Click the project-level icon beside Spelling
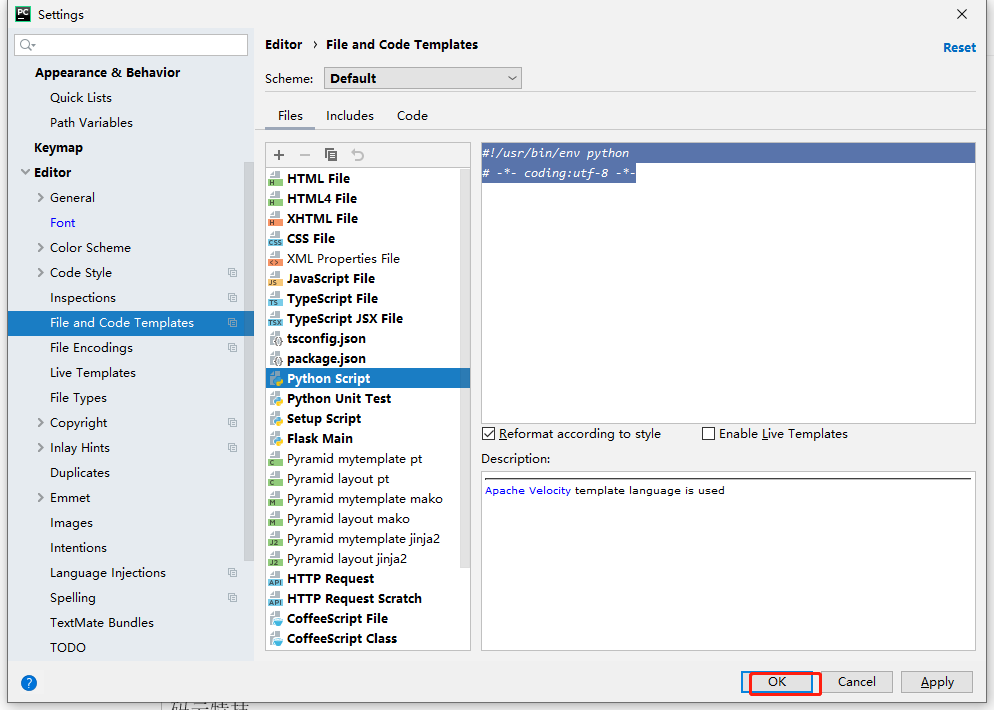The height and width of the screenshot is (710, 994). [233, 598]
